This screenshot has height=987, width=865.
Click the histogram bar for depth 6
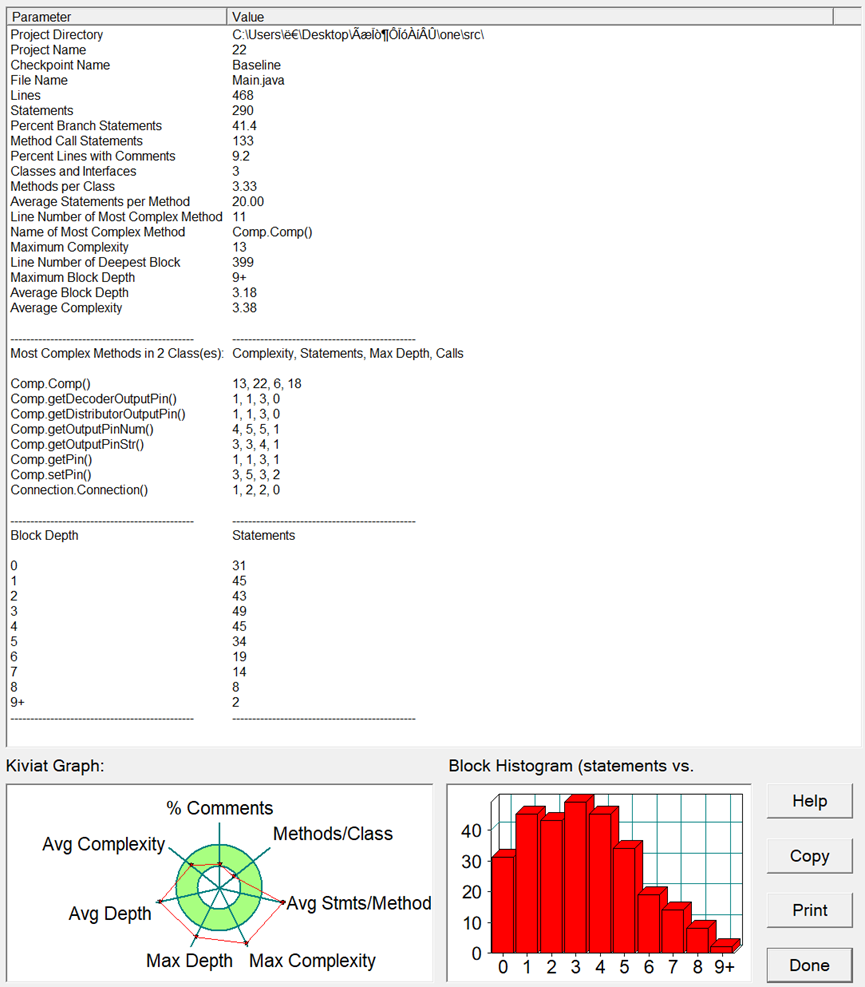tap(649, 922)
